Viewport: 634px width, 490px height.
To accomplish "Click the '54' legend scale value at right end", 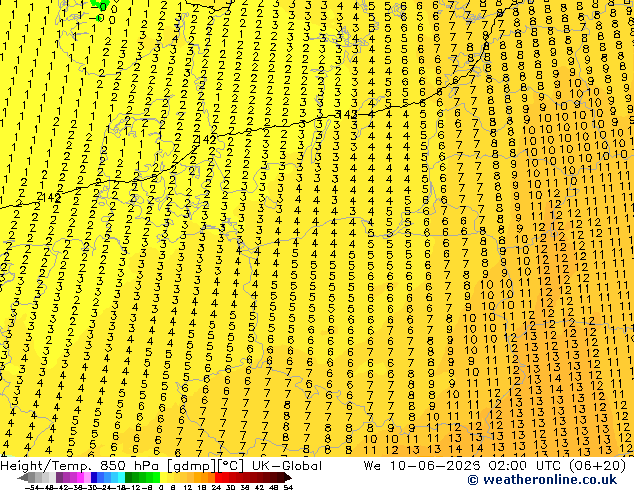I will click(288, 487).
